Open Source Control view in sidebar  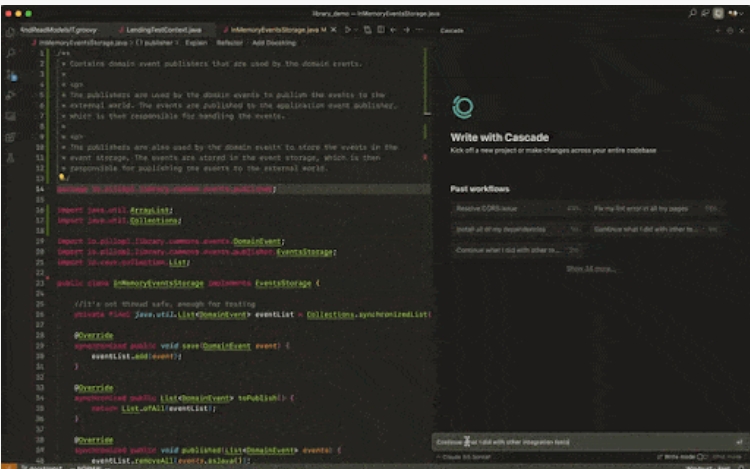click(12, 75)
